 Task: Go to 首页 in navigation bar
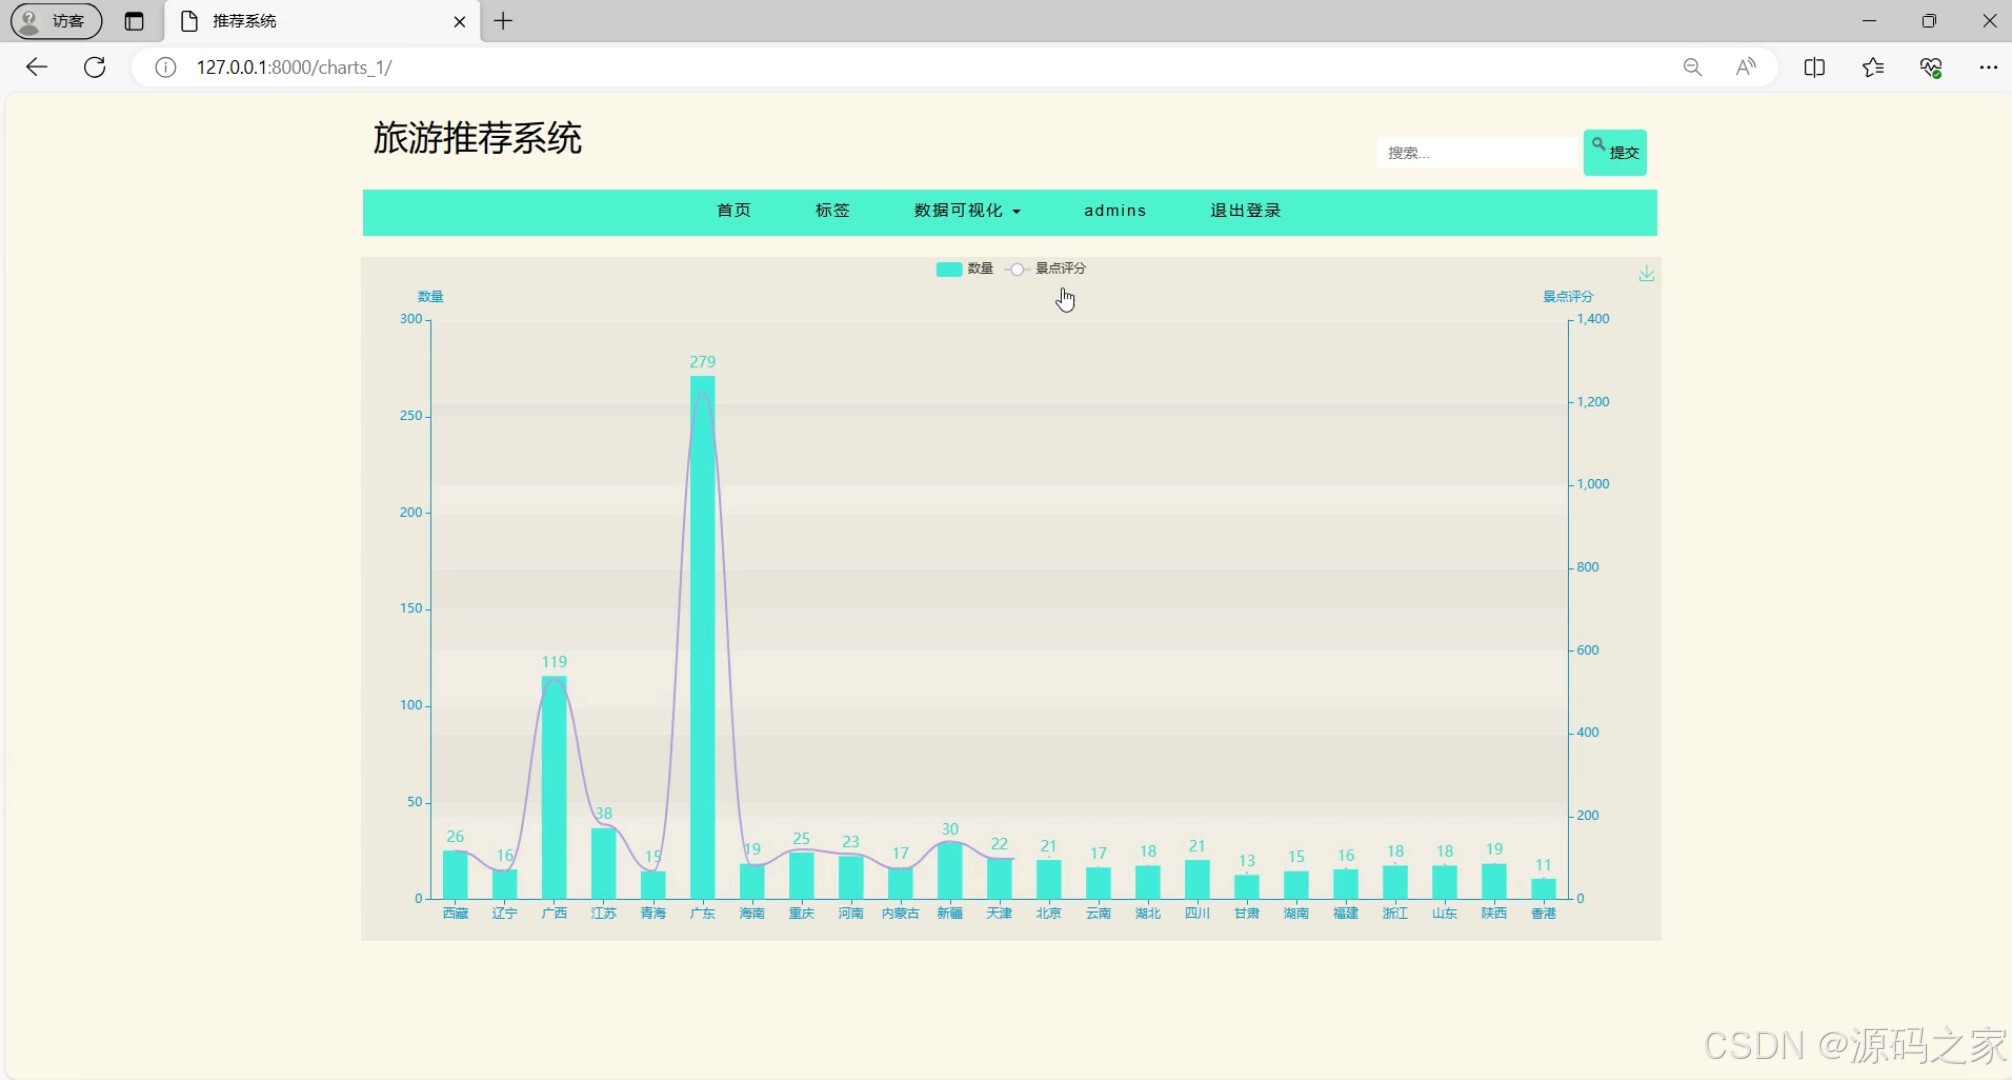(734, 211)
